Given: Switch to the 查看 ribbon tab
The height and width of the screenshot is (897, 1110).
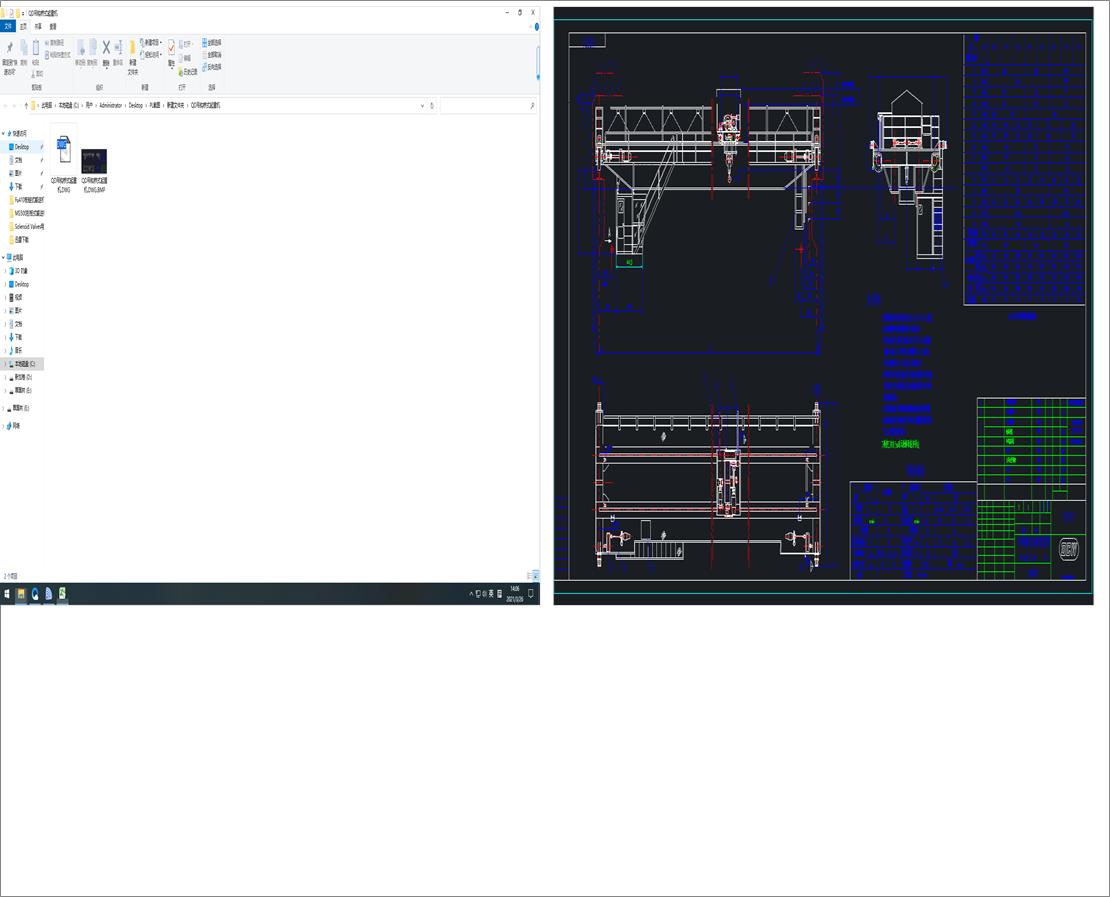Looking at the screenshot, I should click(x=51, y=26).
